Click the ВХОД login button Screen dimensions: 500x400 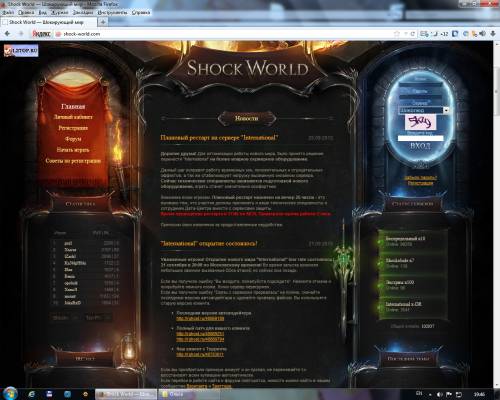(x=420, y=146)
